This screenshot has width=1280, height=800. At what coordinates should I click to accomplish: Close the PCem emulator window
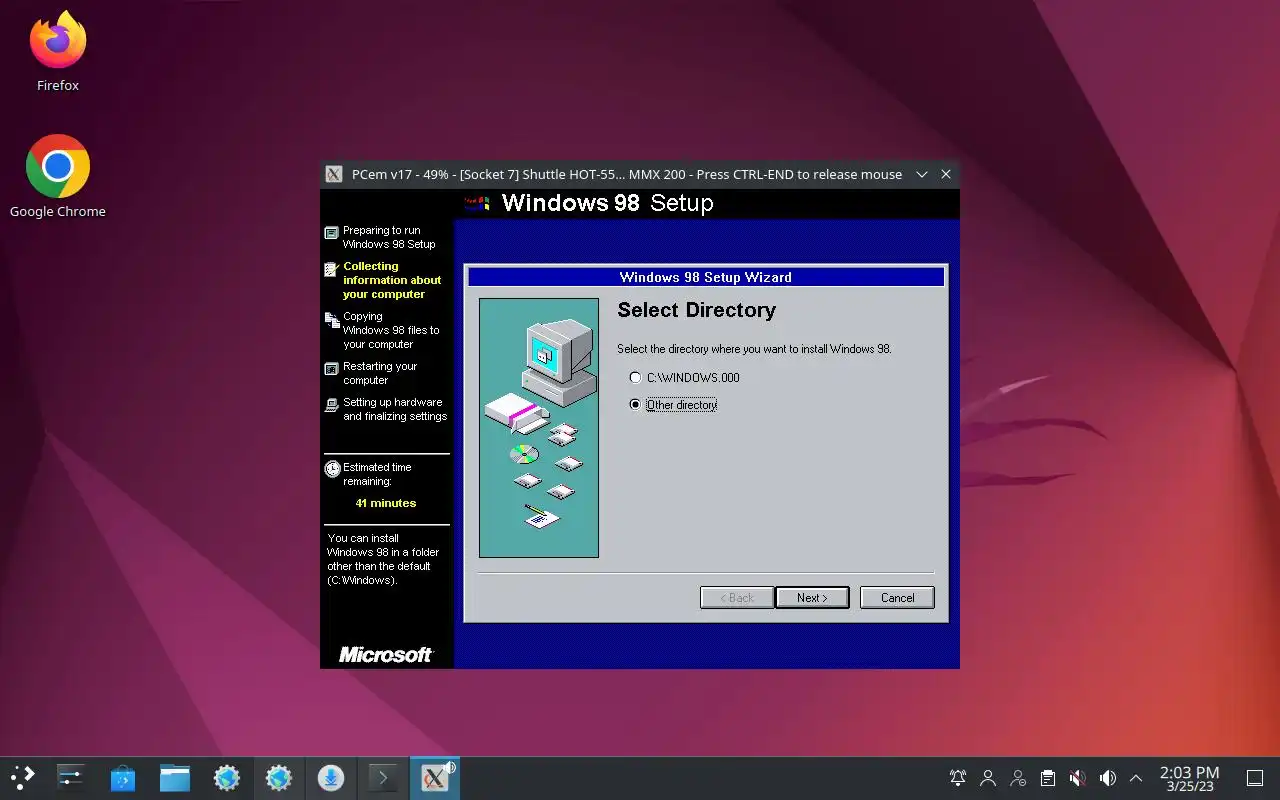(946, 174)
